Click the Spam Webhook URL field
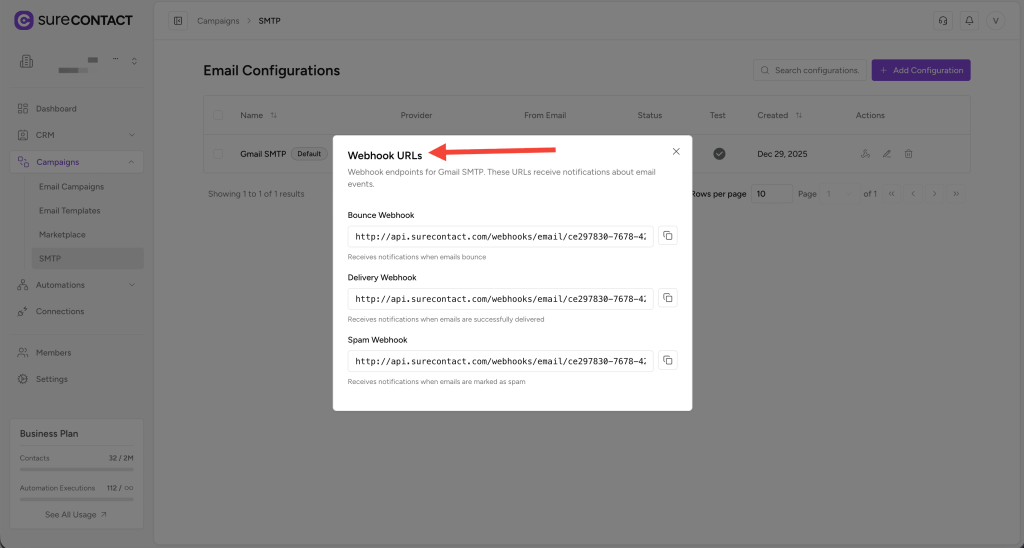1024x548 pixels. coord(500,361)
